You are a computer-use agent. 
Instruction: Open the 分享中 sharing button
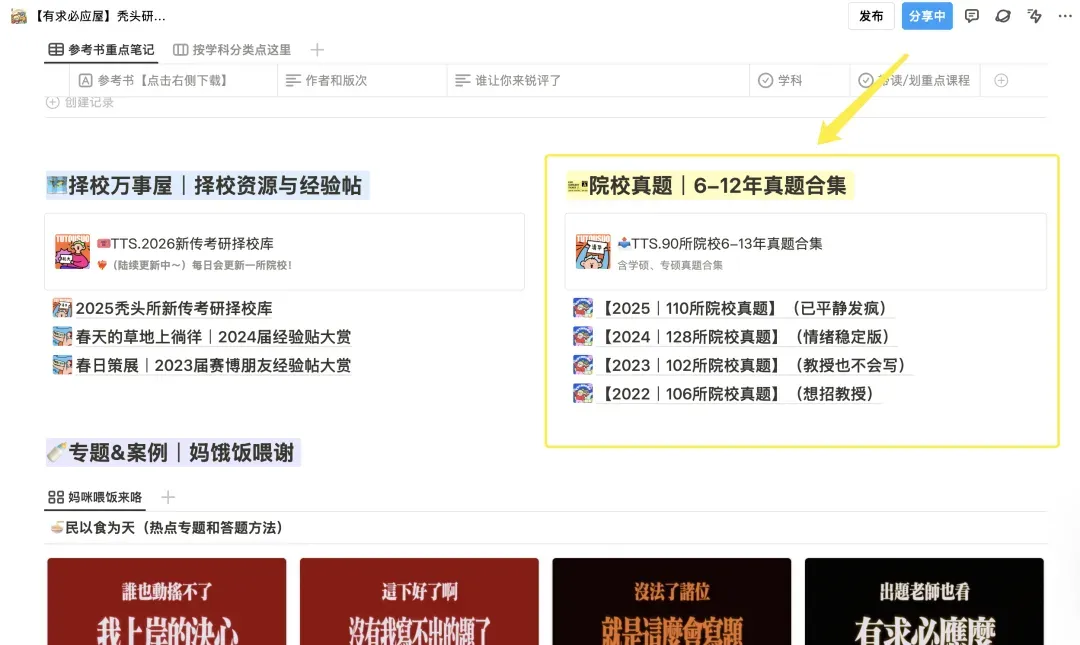[x=927, y=16]
